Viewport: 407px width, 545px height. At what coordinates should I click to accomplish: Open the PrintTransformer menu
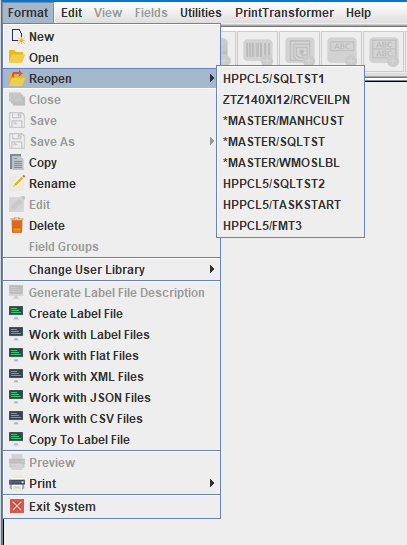point(284,13)
